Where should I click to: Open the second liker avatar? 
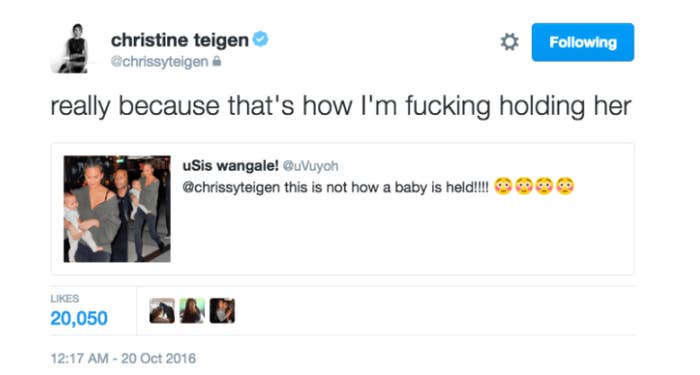point(192,311)
